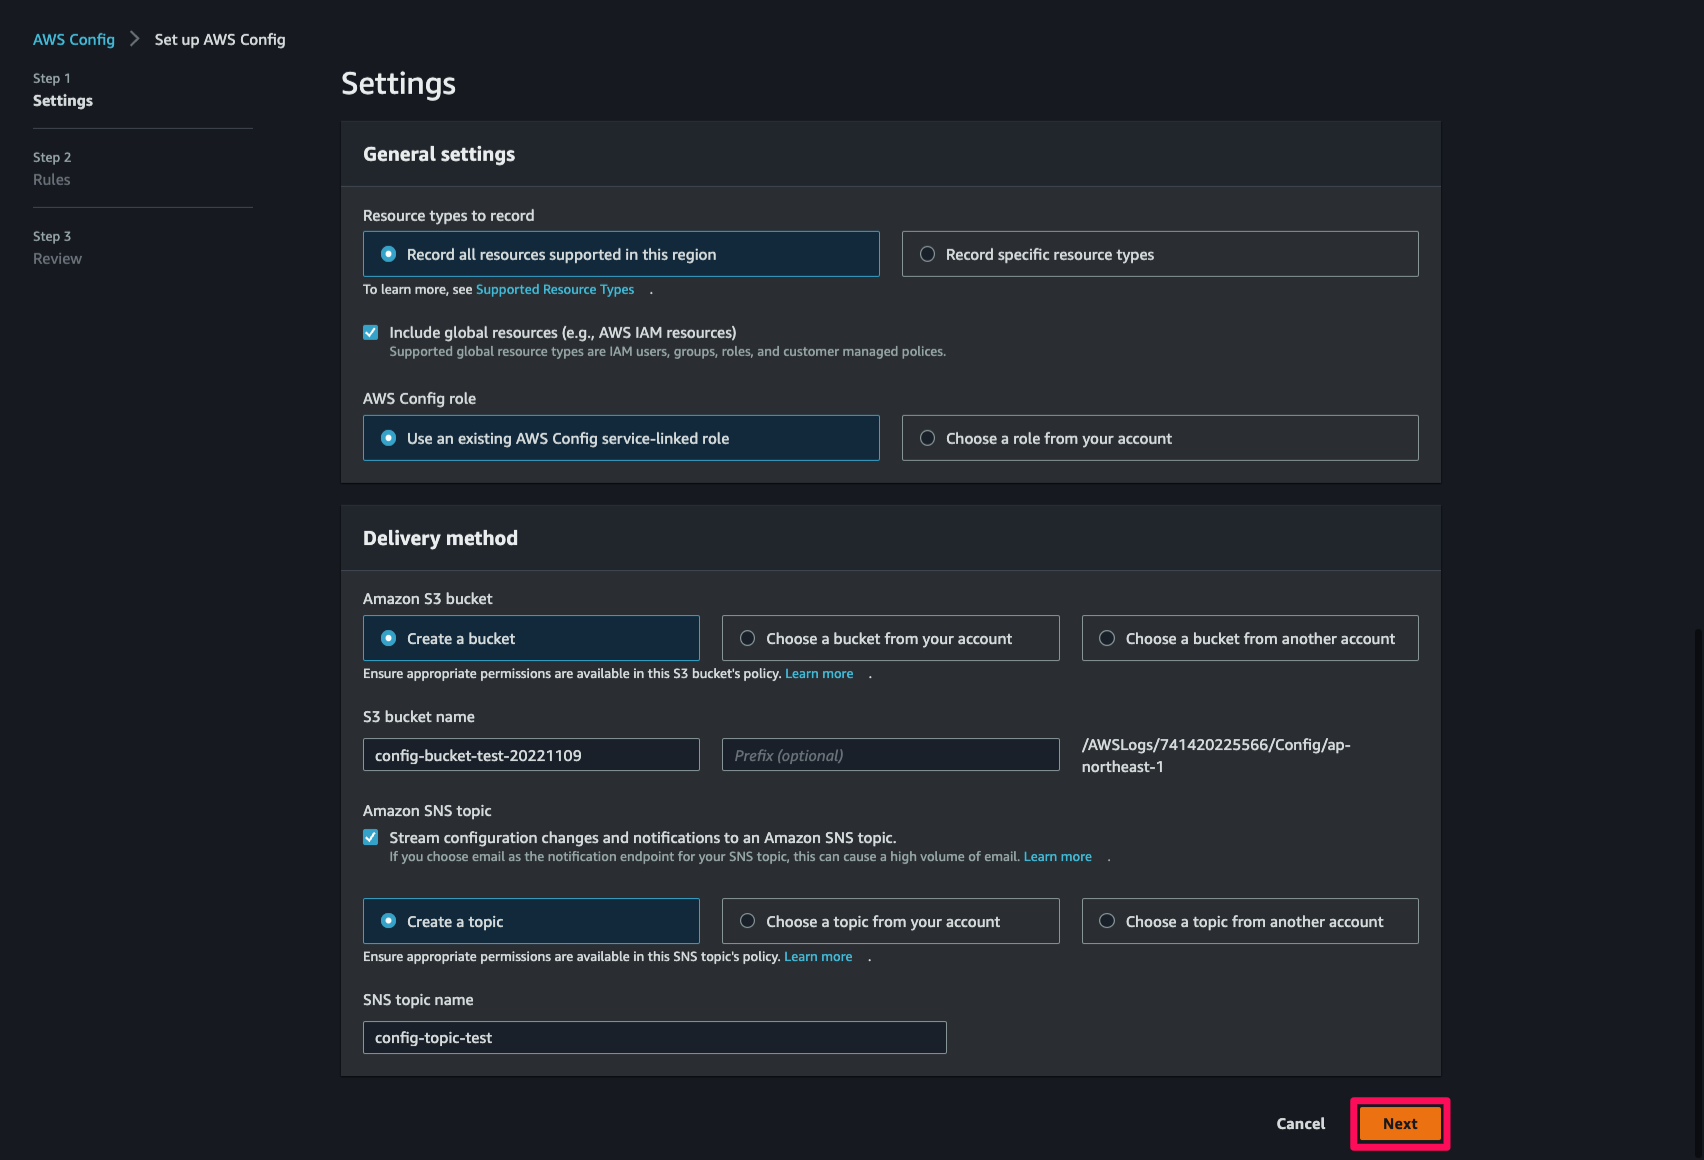The height and width of the screenshot is (1160, 1704).
Task: Select Choose a topic from another account
Action: (x=1250, y=921)
